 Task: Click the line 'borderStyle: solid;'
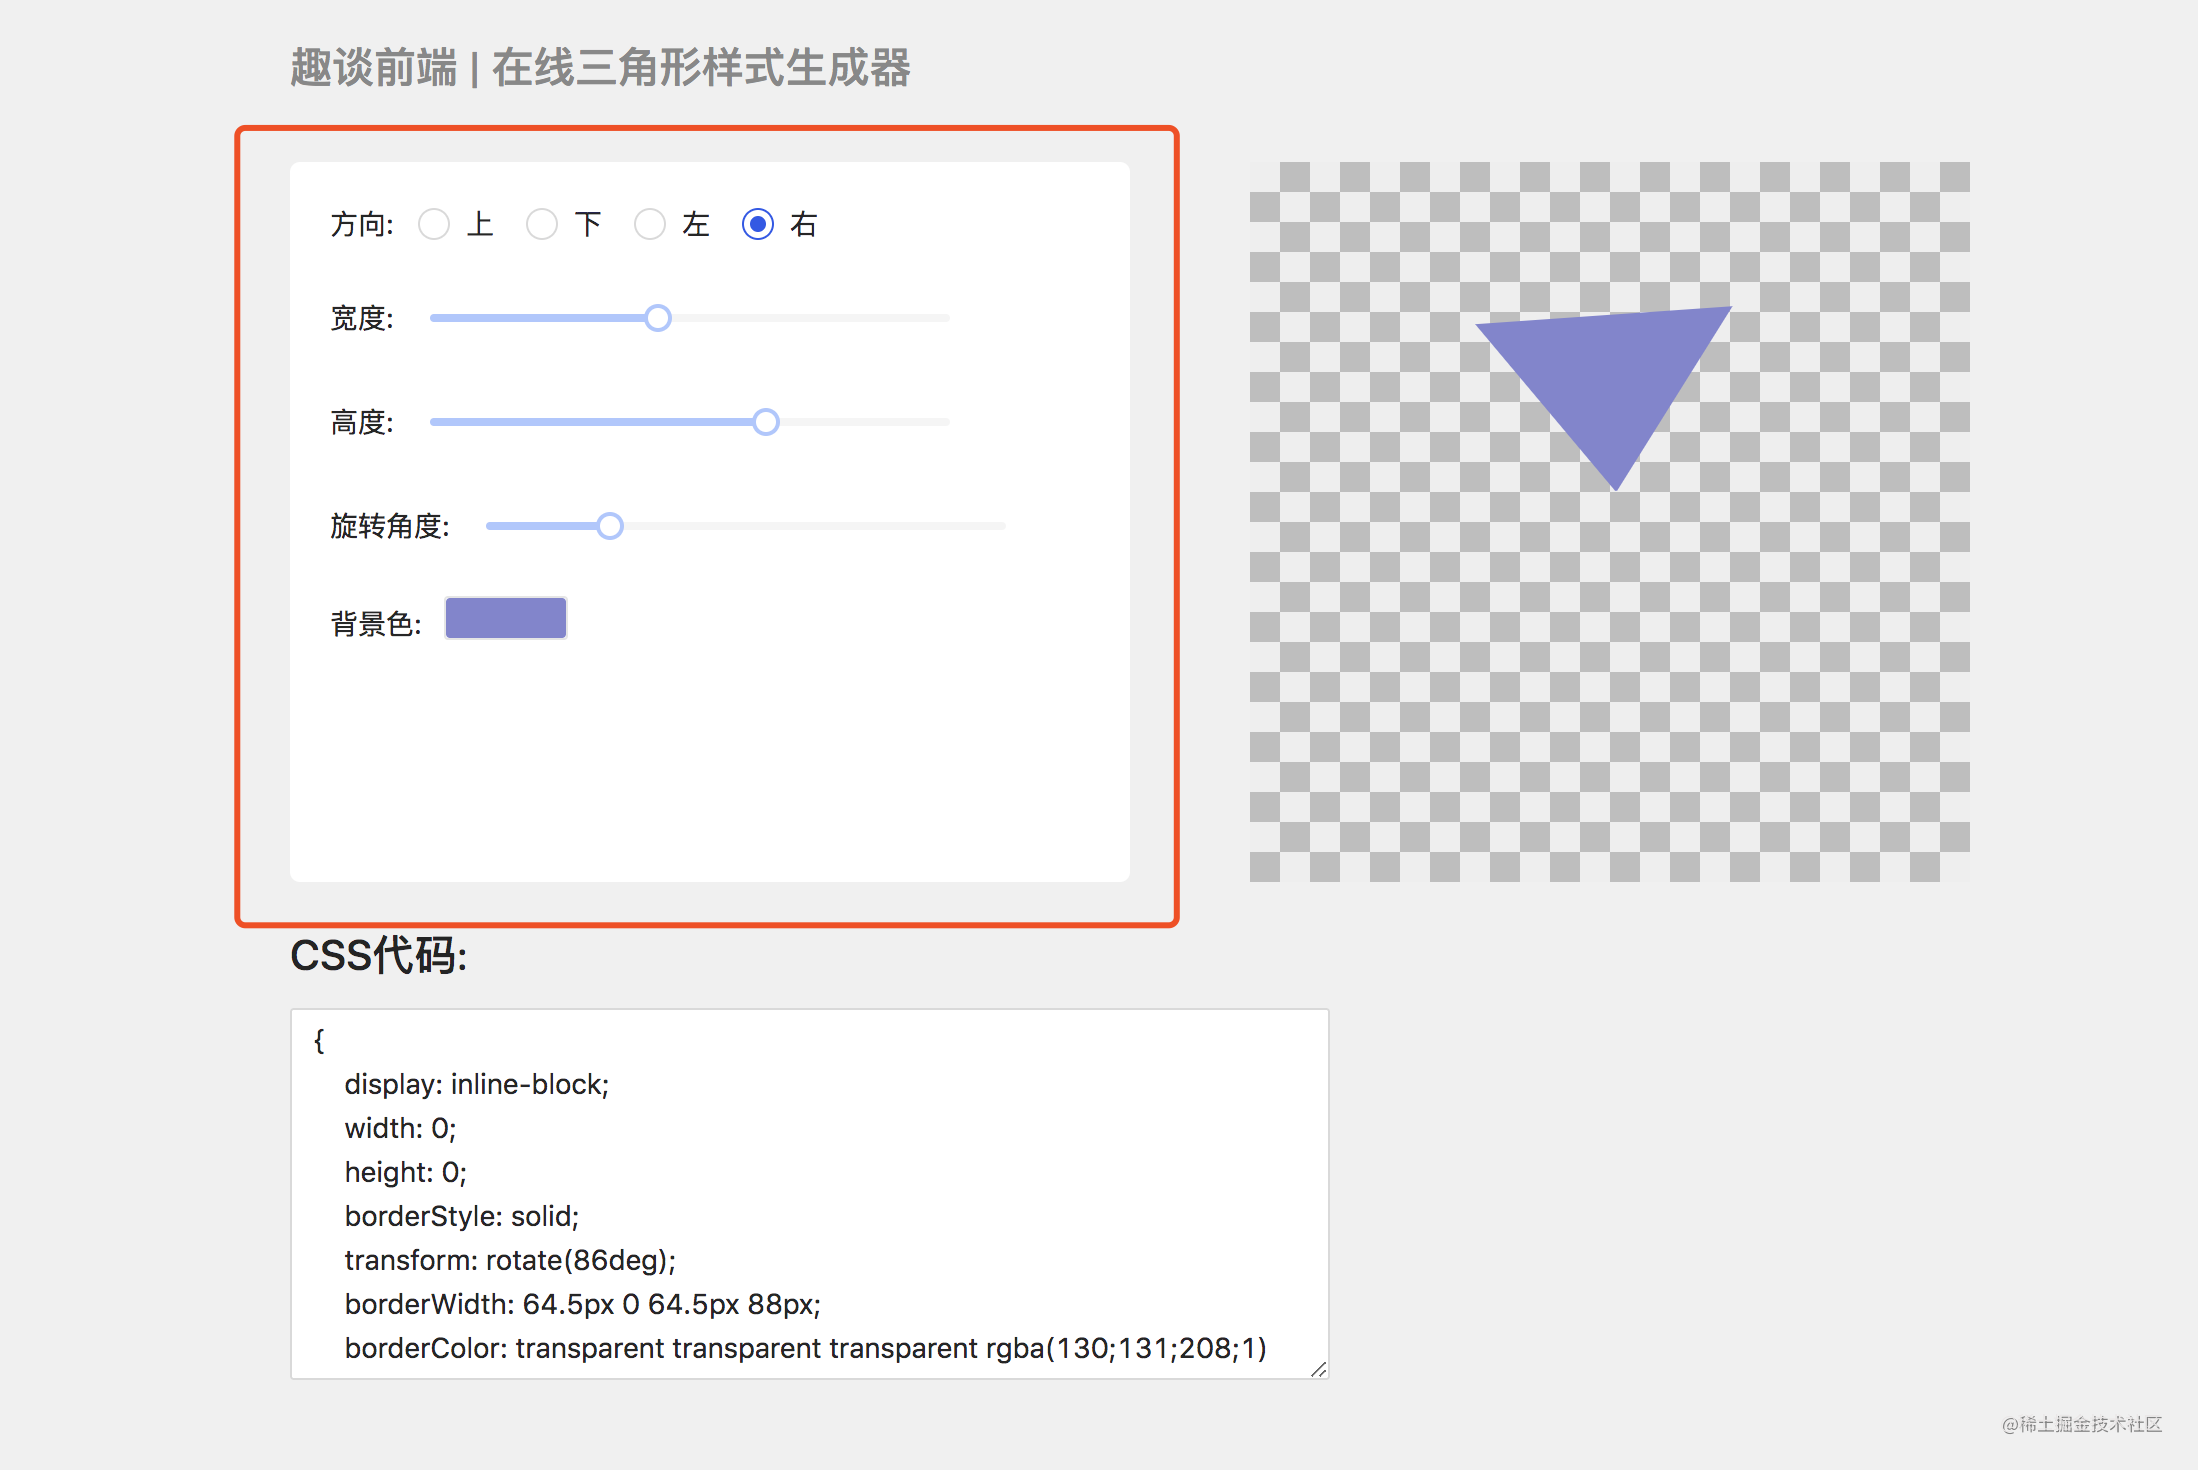click(462, 1216)
